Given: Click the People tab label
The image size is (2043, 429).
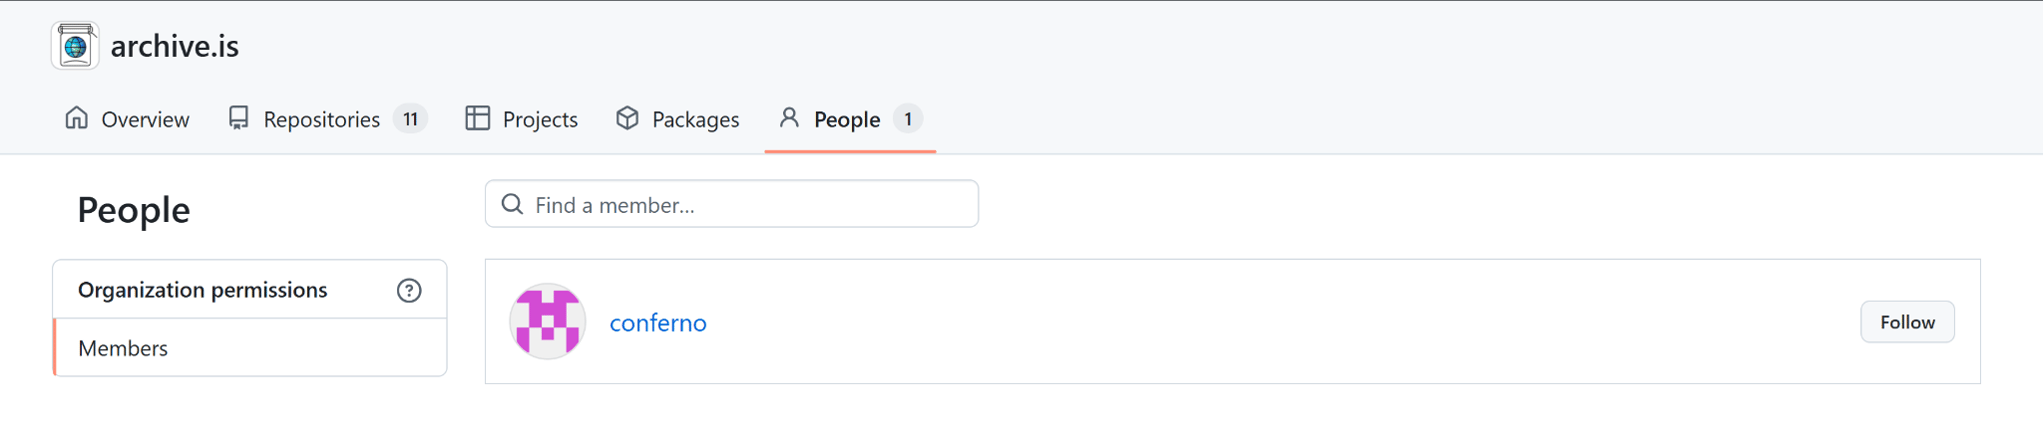Looking at the screenshot, I should tap(846, 119).
